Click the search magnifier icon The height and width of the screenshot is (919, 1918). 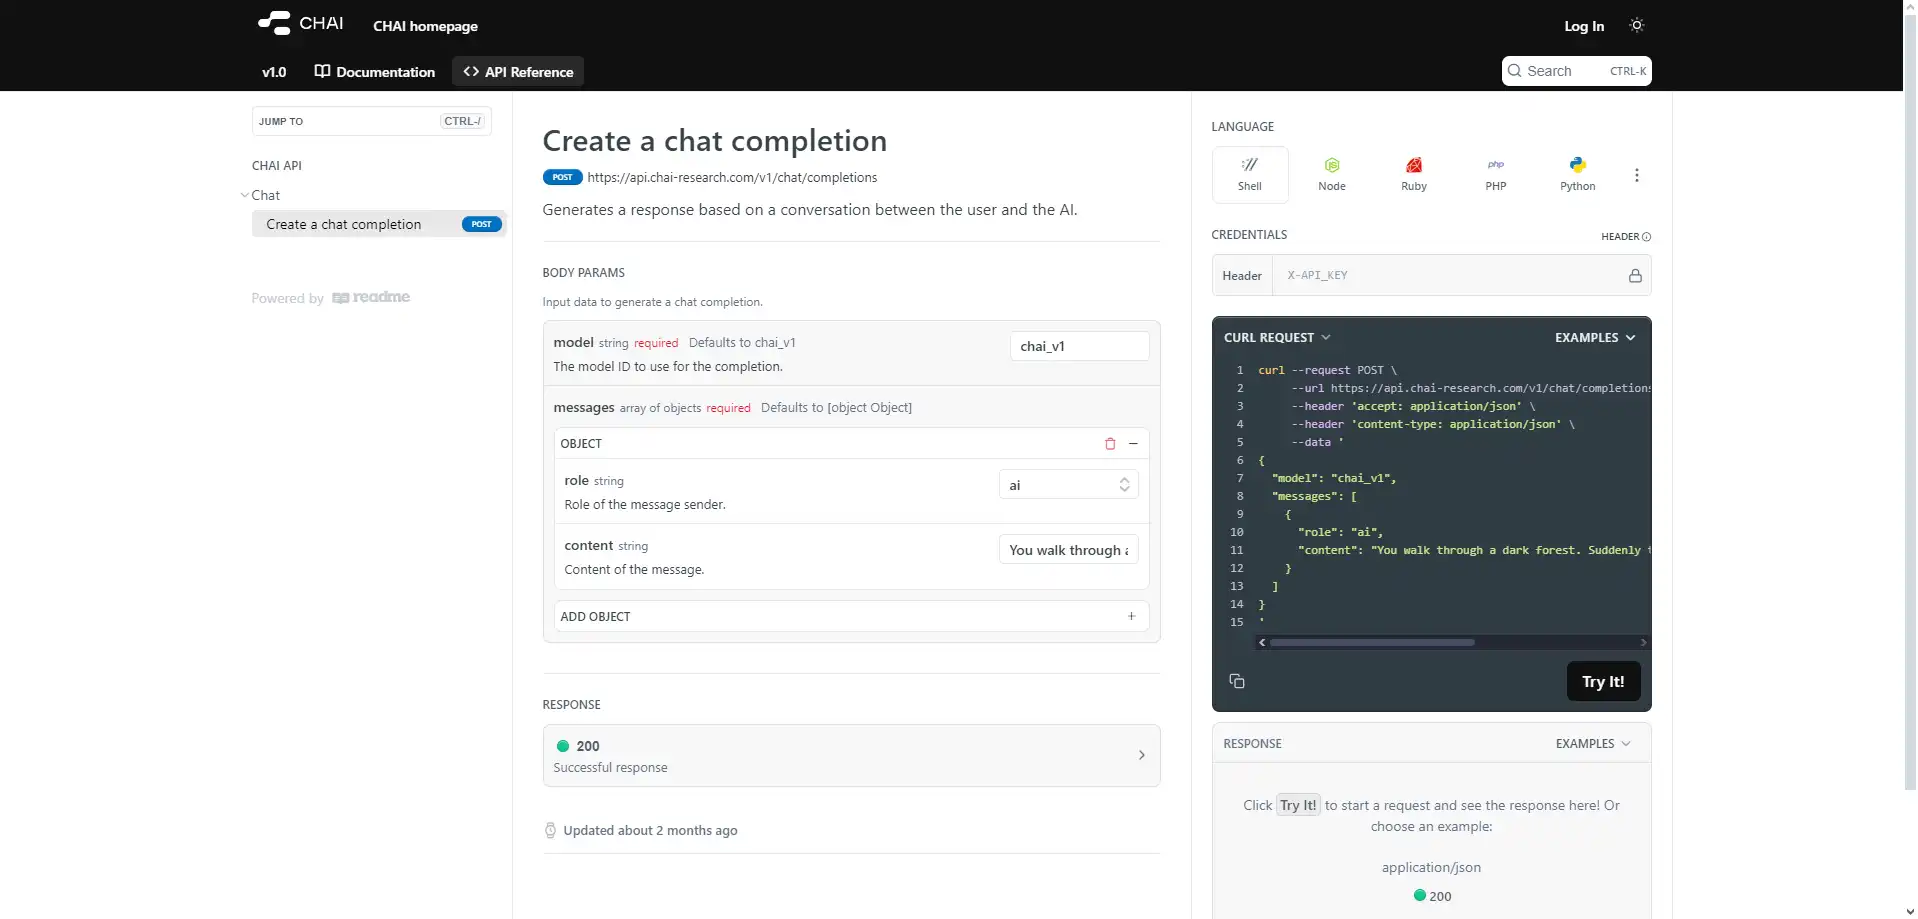pyautogui.click(x=1515, y=71)
